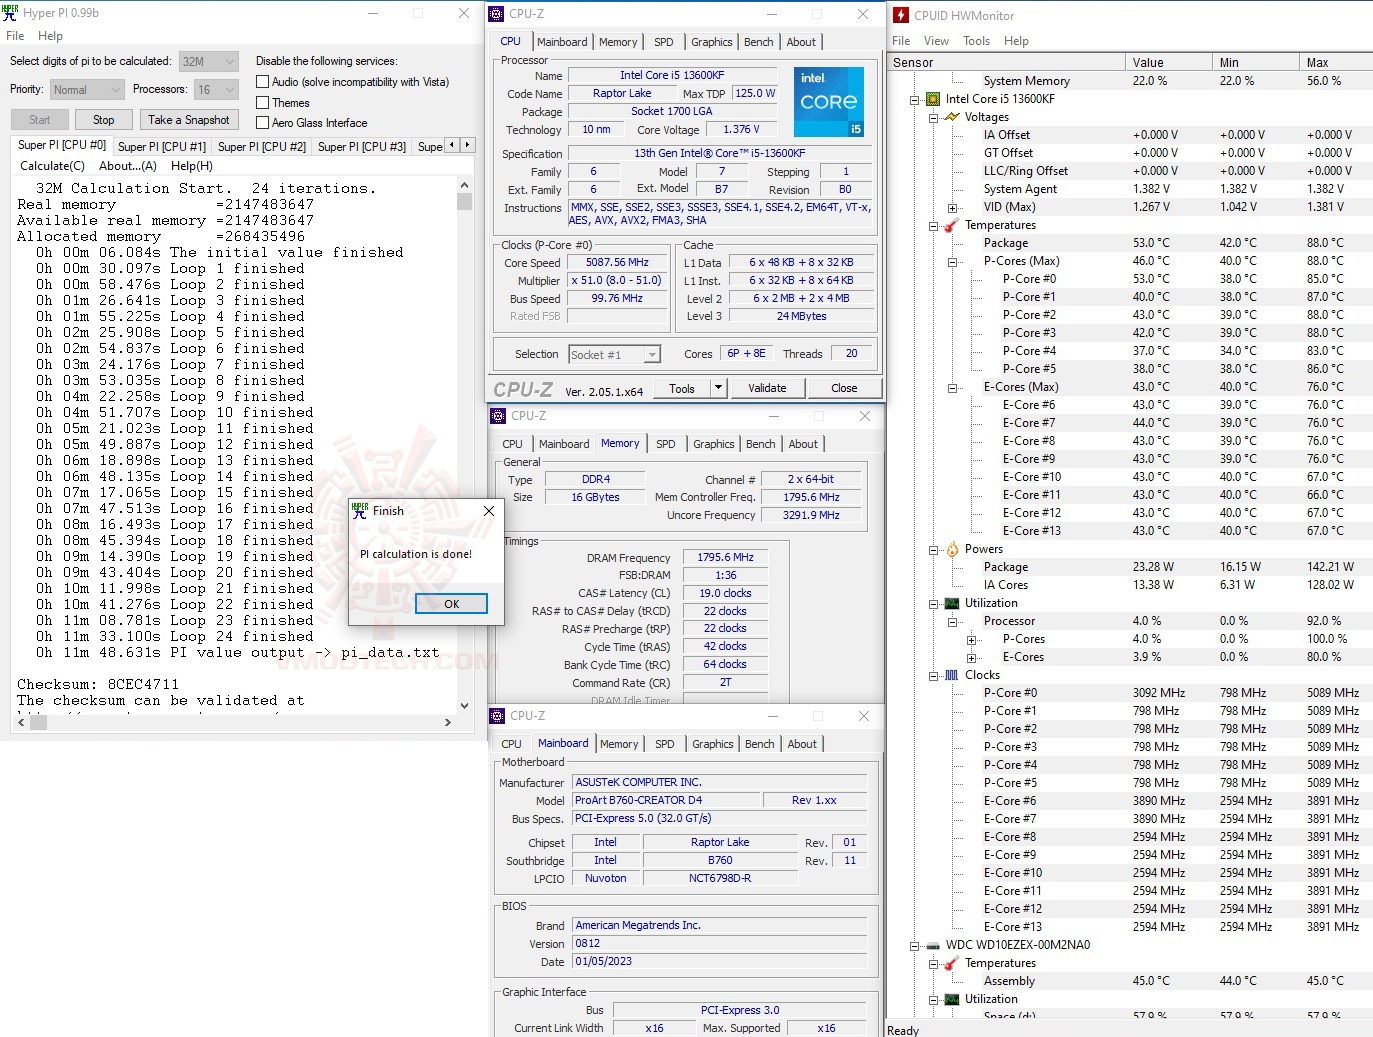Click the drive icon beside WDC WD10EZEX-00M2NA0
Screen dimensions: 1373x1037
point(933,945)
